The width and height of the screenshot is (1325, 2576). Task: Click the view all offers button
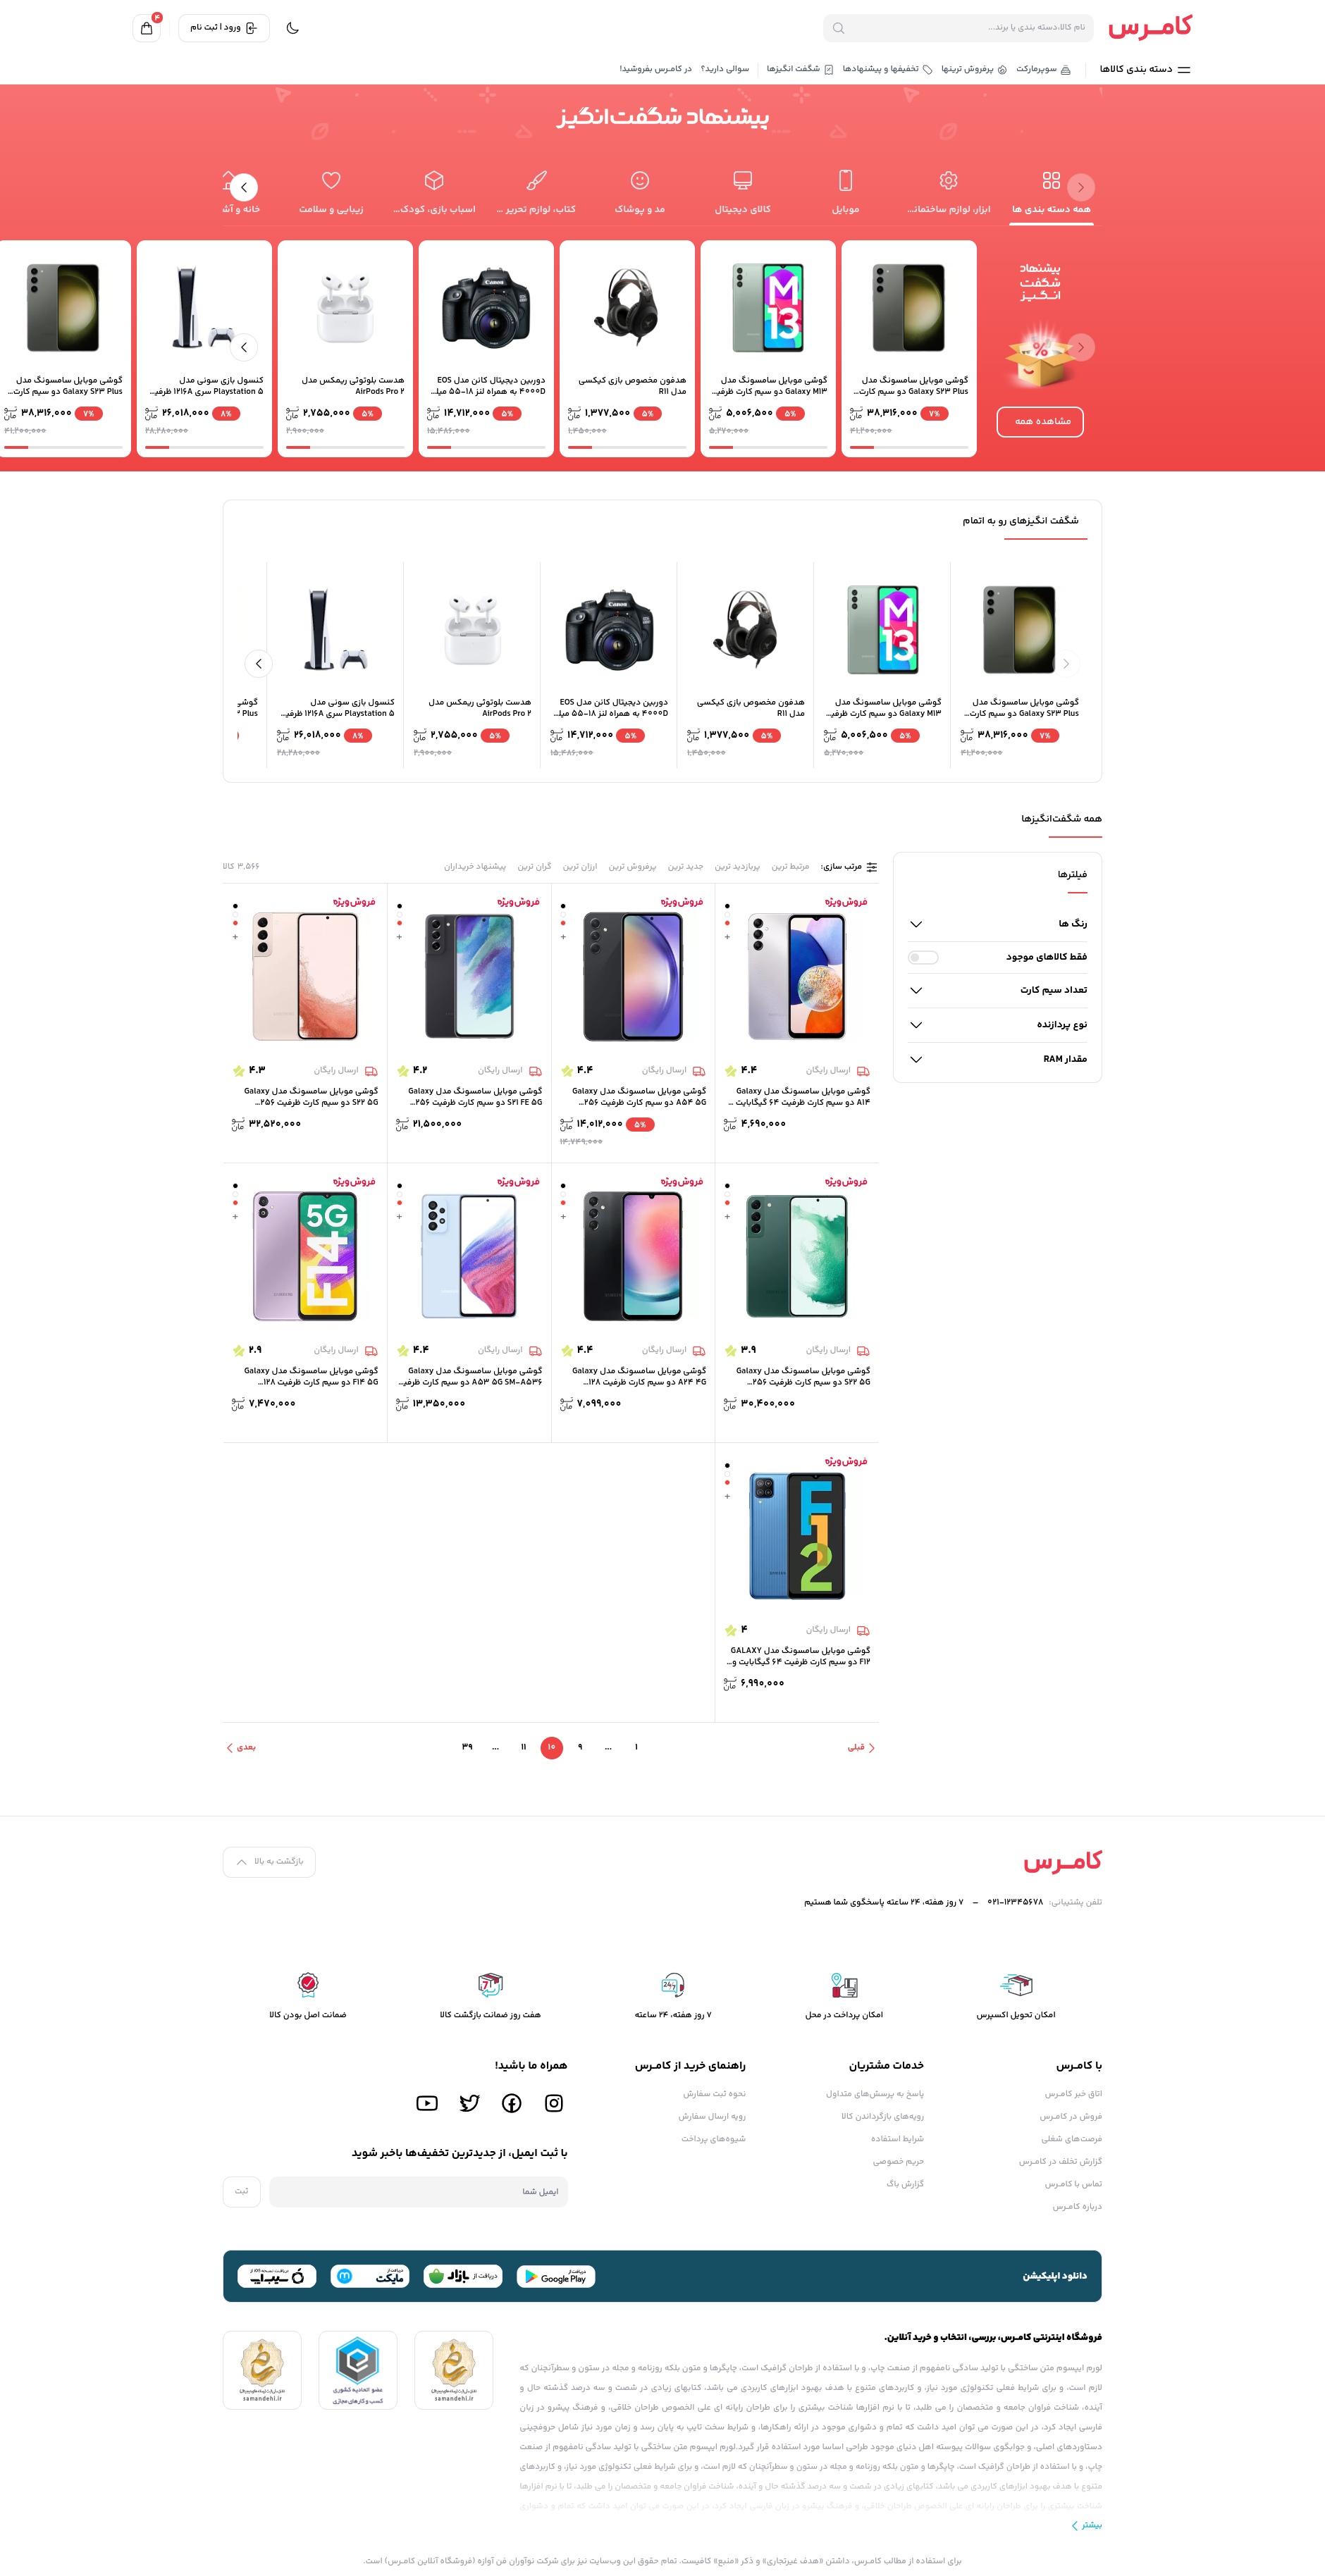coord(1041,422)
